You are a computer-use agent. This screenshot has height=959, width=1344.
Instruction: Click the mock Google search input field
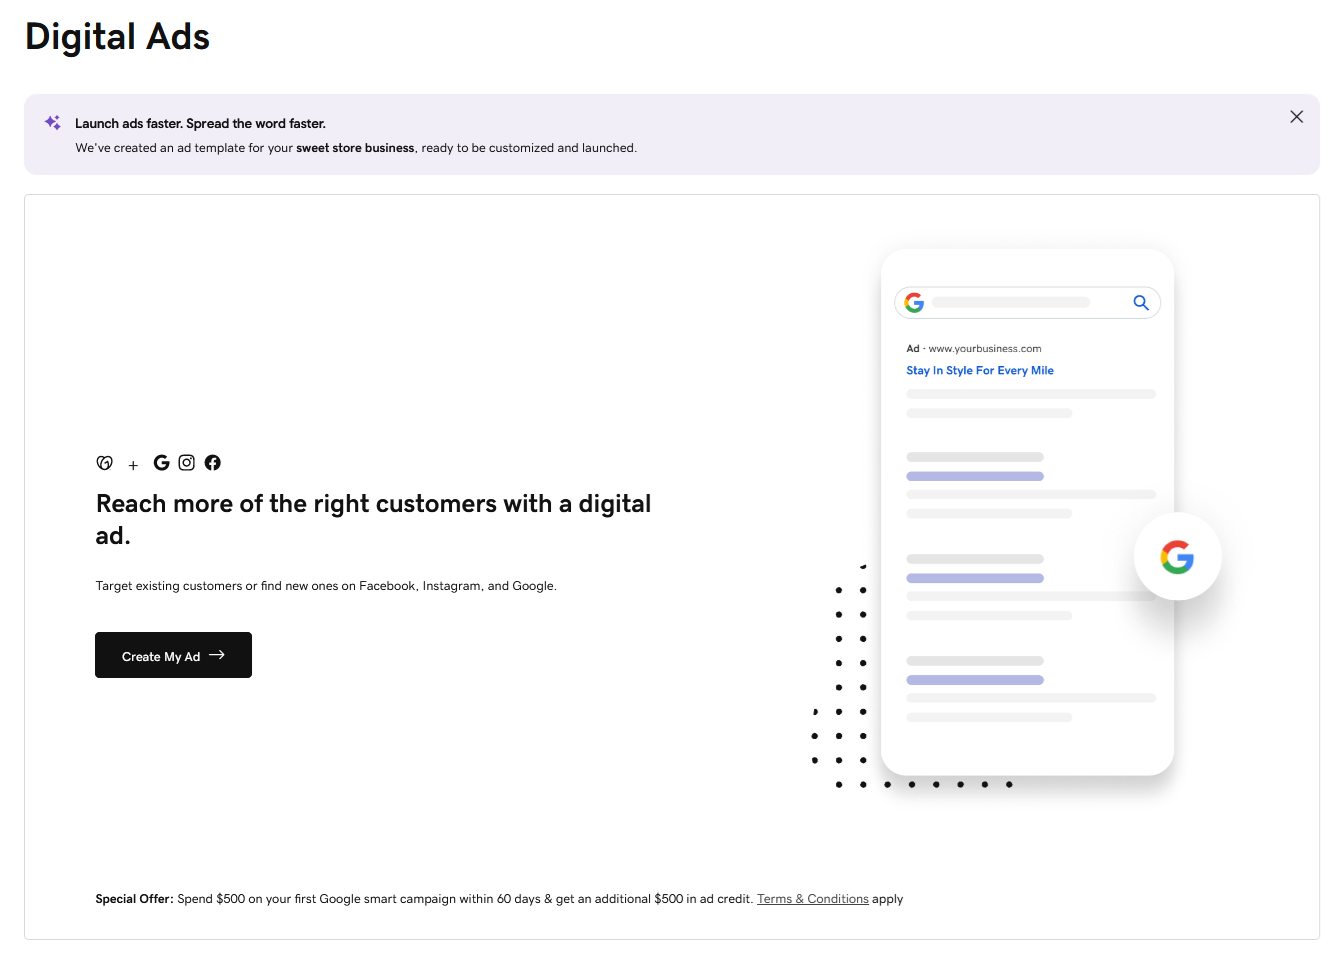click(1010, 303)
